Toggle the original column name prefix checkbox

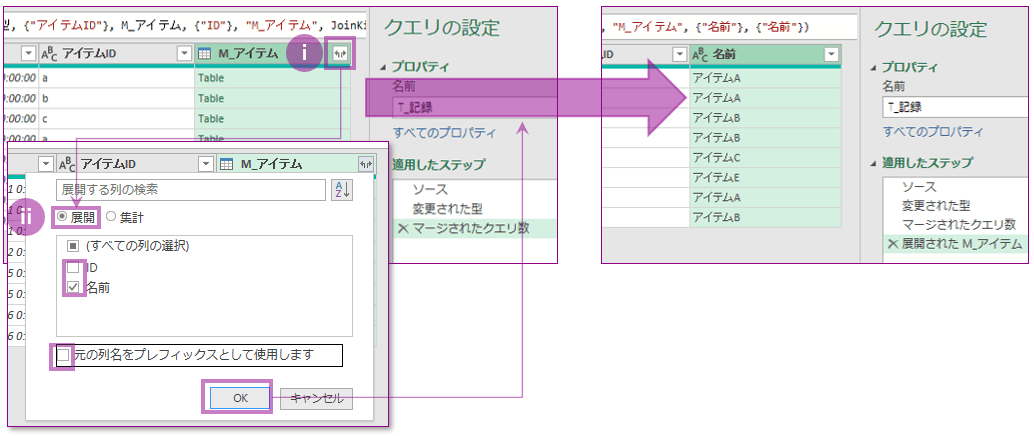64,355
